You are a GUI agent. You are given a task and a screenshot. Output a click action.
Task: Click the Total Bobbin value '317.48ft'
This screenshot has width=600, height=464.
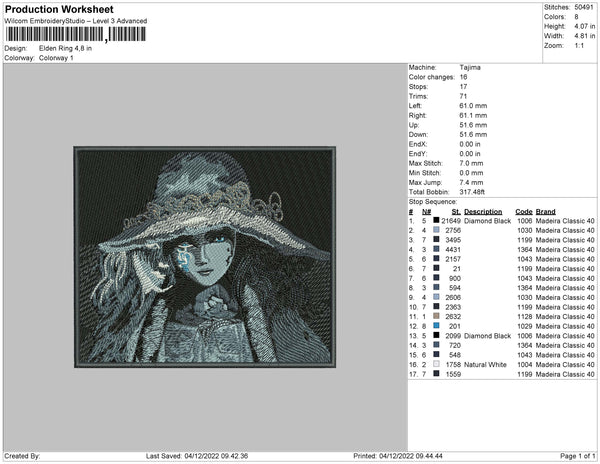472,192
